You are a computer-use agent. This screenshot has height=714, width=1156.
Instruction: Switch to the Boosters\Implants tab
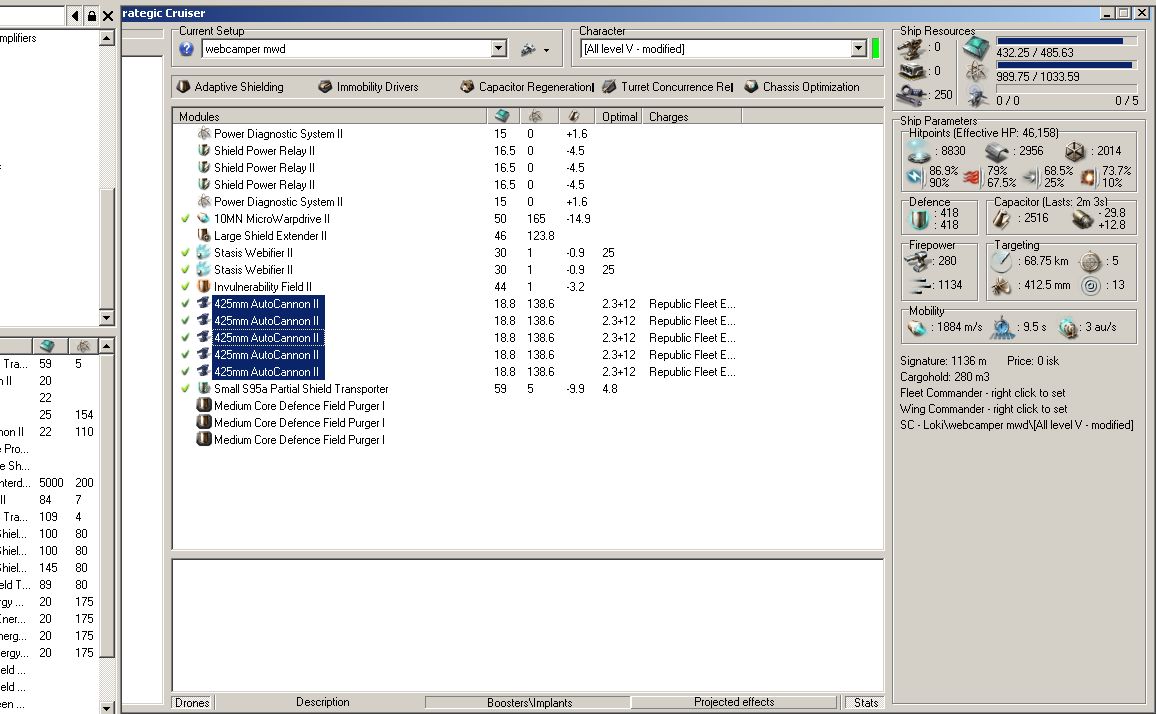tap(529, 702)
